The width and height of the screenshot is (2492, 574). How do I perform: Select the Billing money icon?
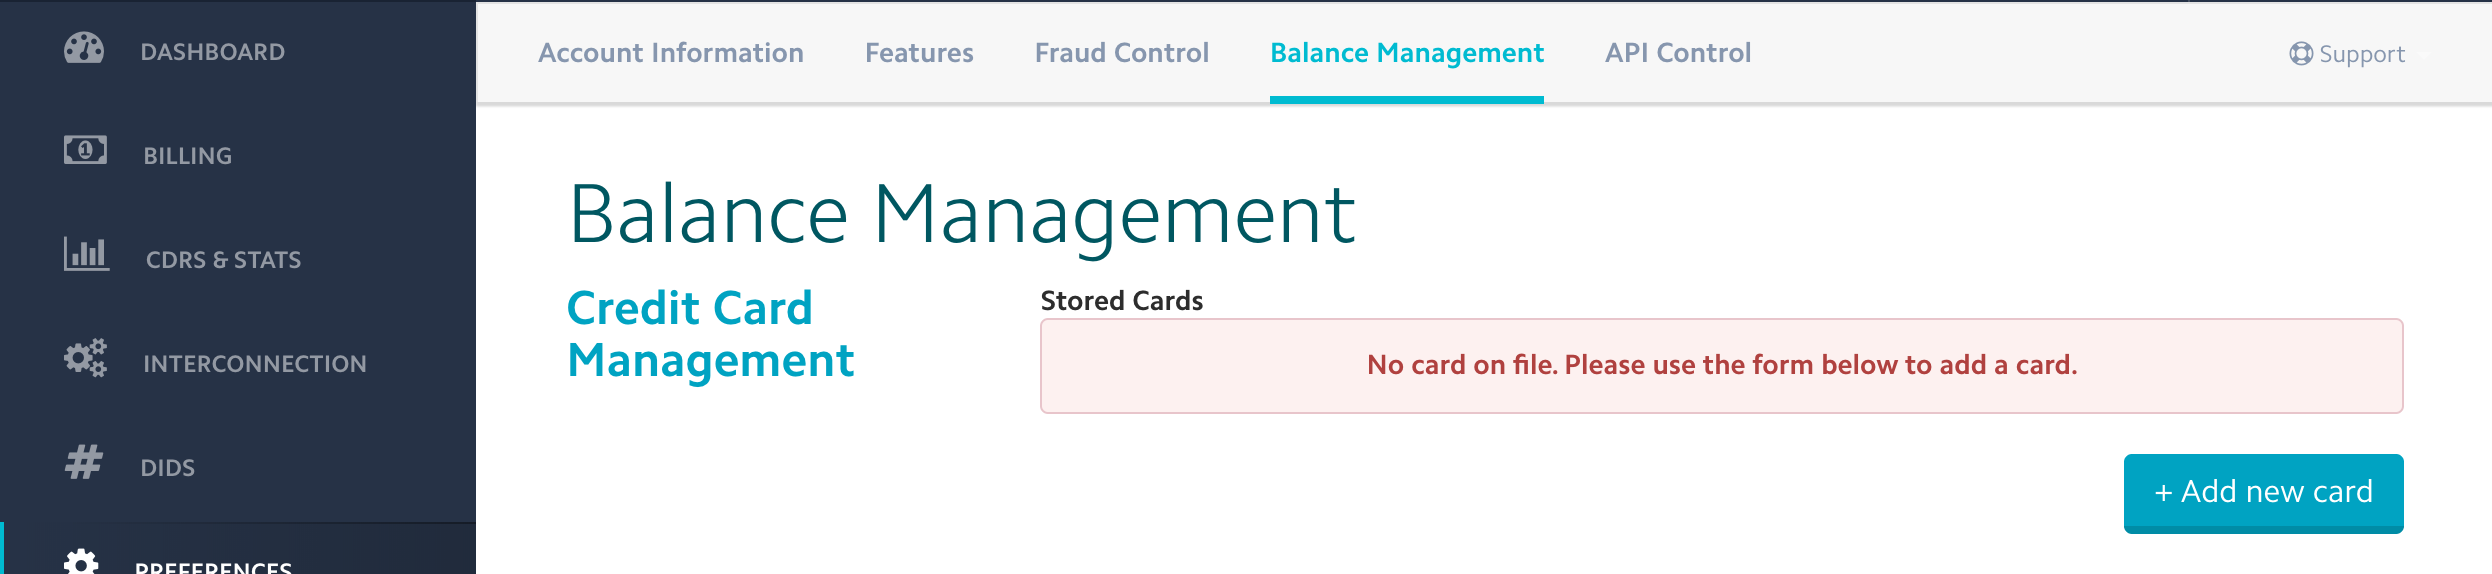[85, 151]
